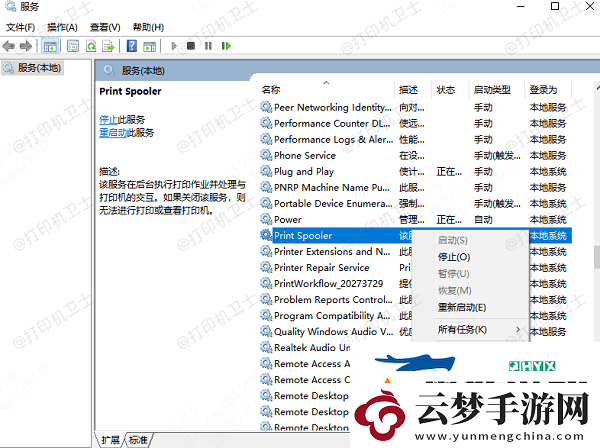Viewport: 600px width, 448px height.
Task: Click the Start service play icon
Action: pyautogui.click(x=174, y=46)
